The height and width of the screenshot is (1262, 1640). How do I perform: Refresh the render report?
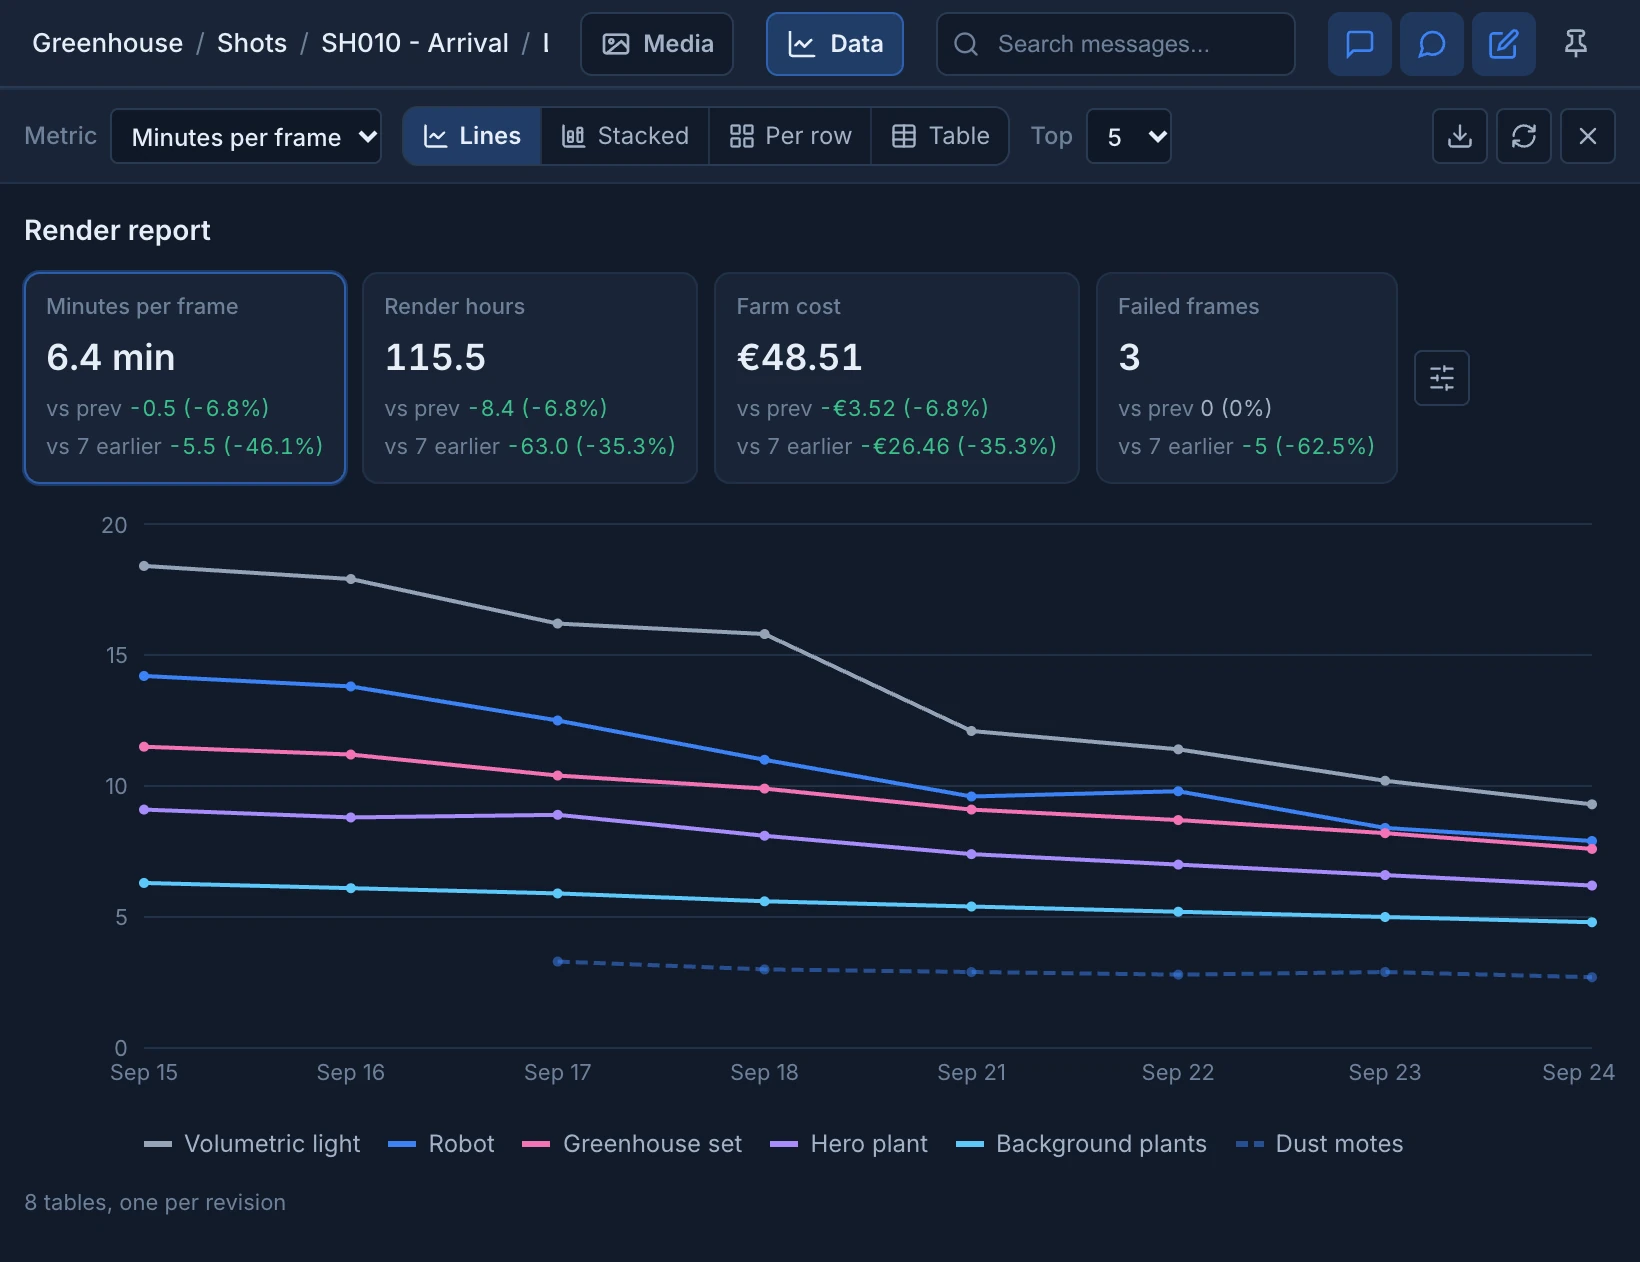click(1524, 136)
